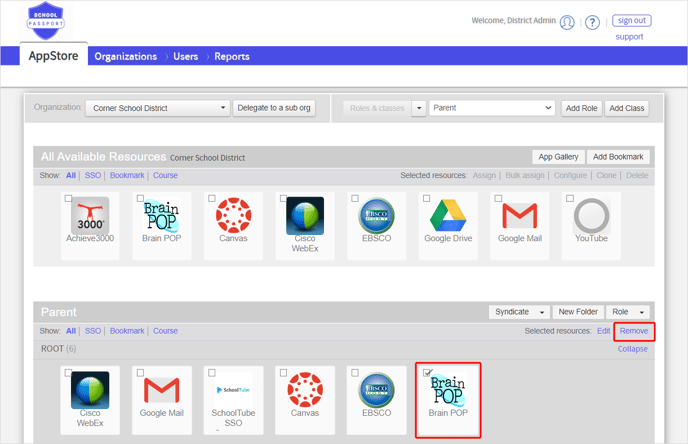Click the Clone selected resources link
The height and width of the screenshot is (444, 688).
tap(606, 175)
